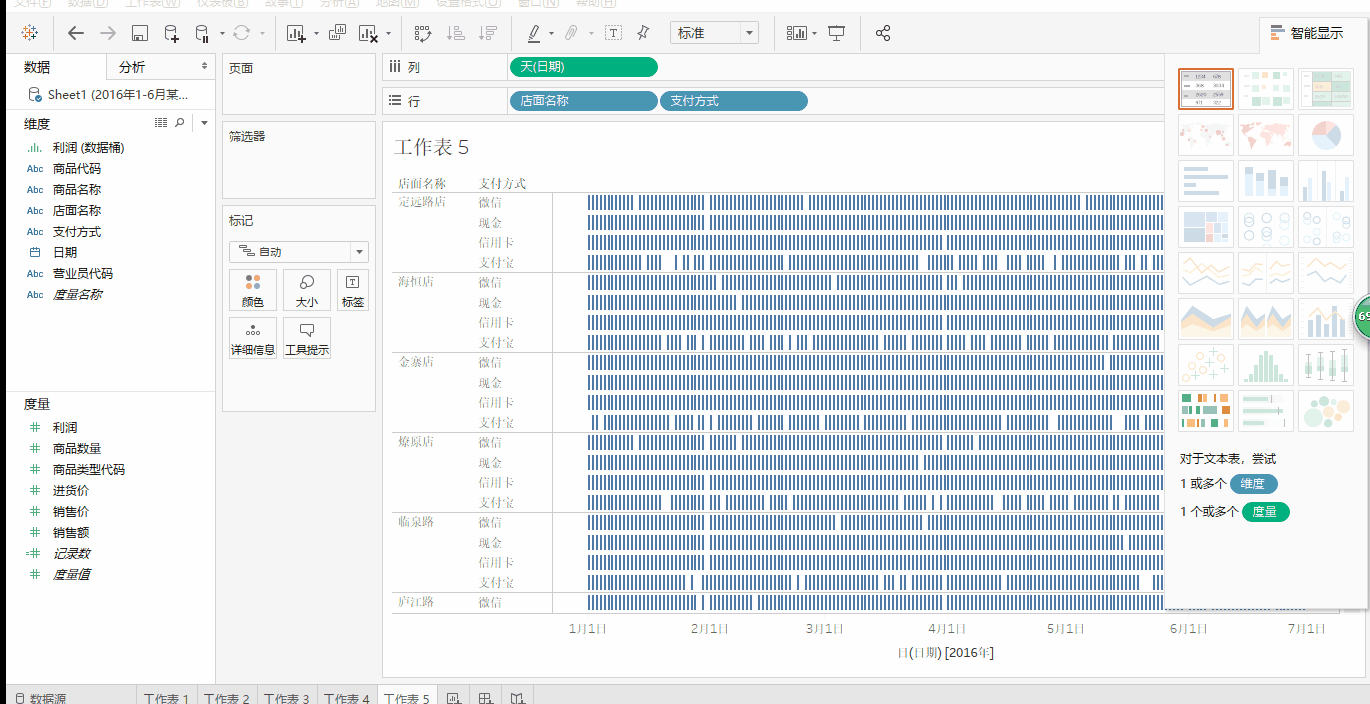Create a new dashboard

[x=484, y=695]
